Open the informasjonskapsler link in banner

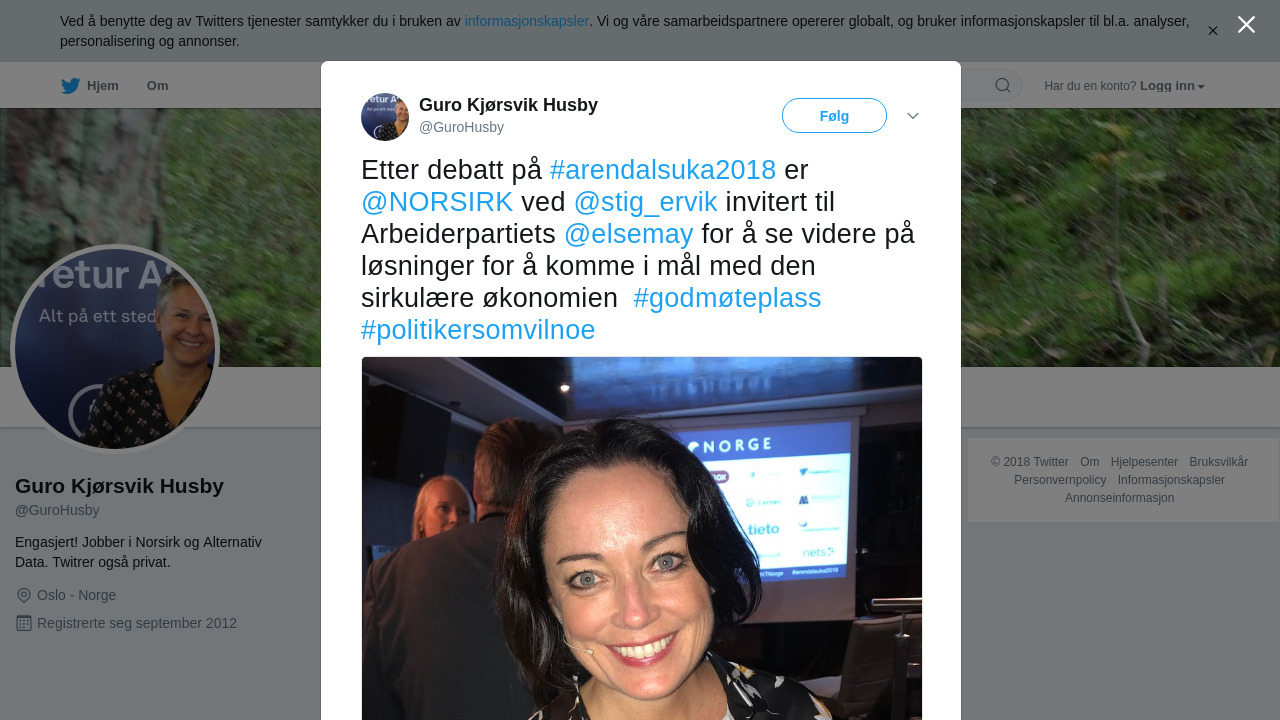pyautogui.click(x=527, y=21)
